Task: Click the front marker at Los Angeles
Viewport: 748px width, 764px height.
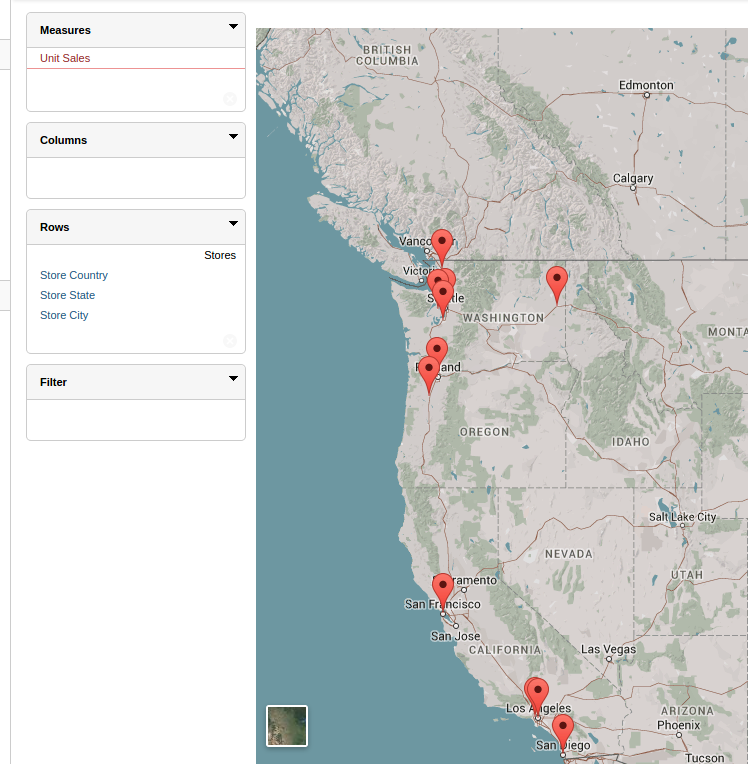Action: [x=538, y=691]
